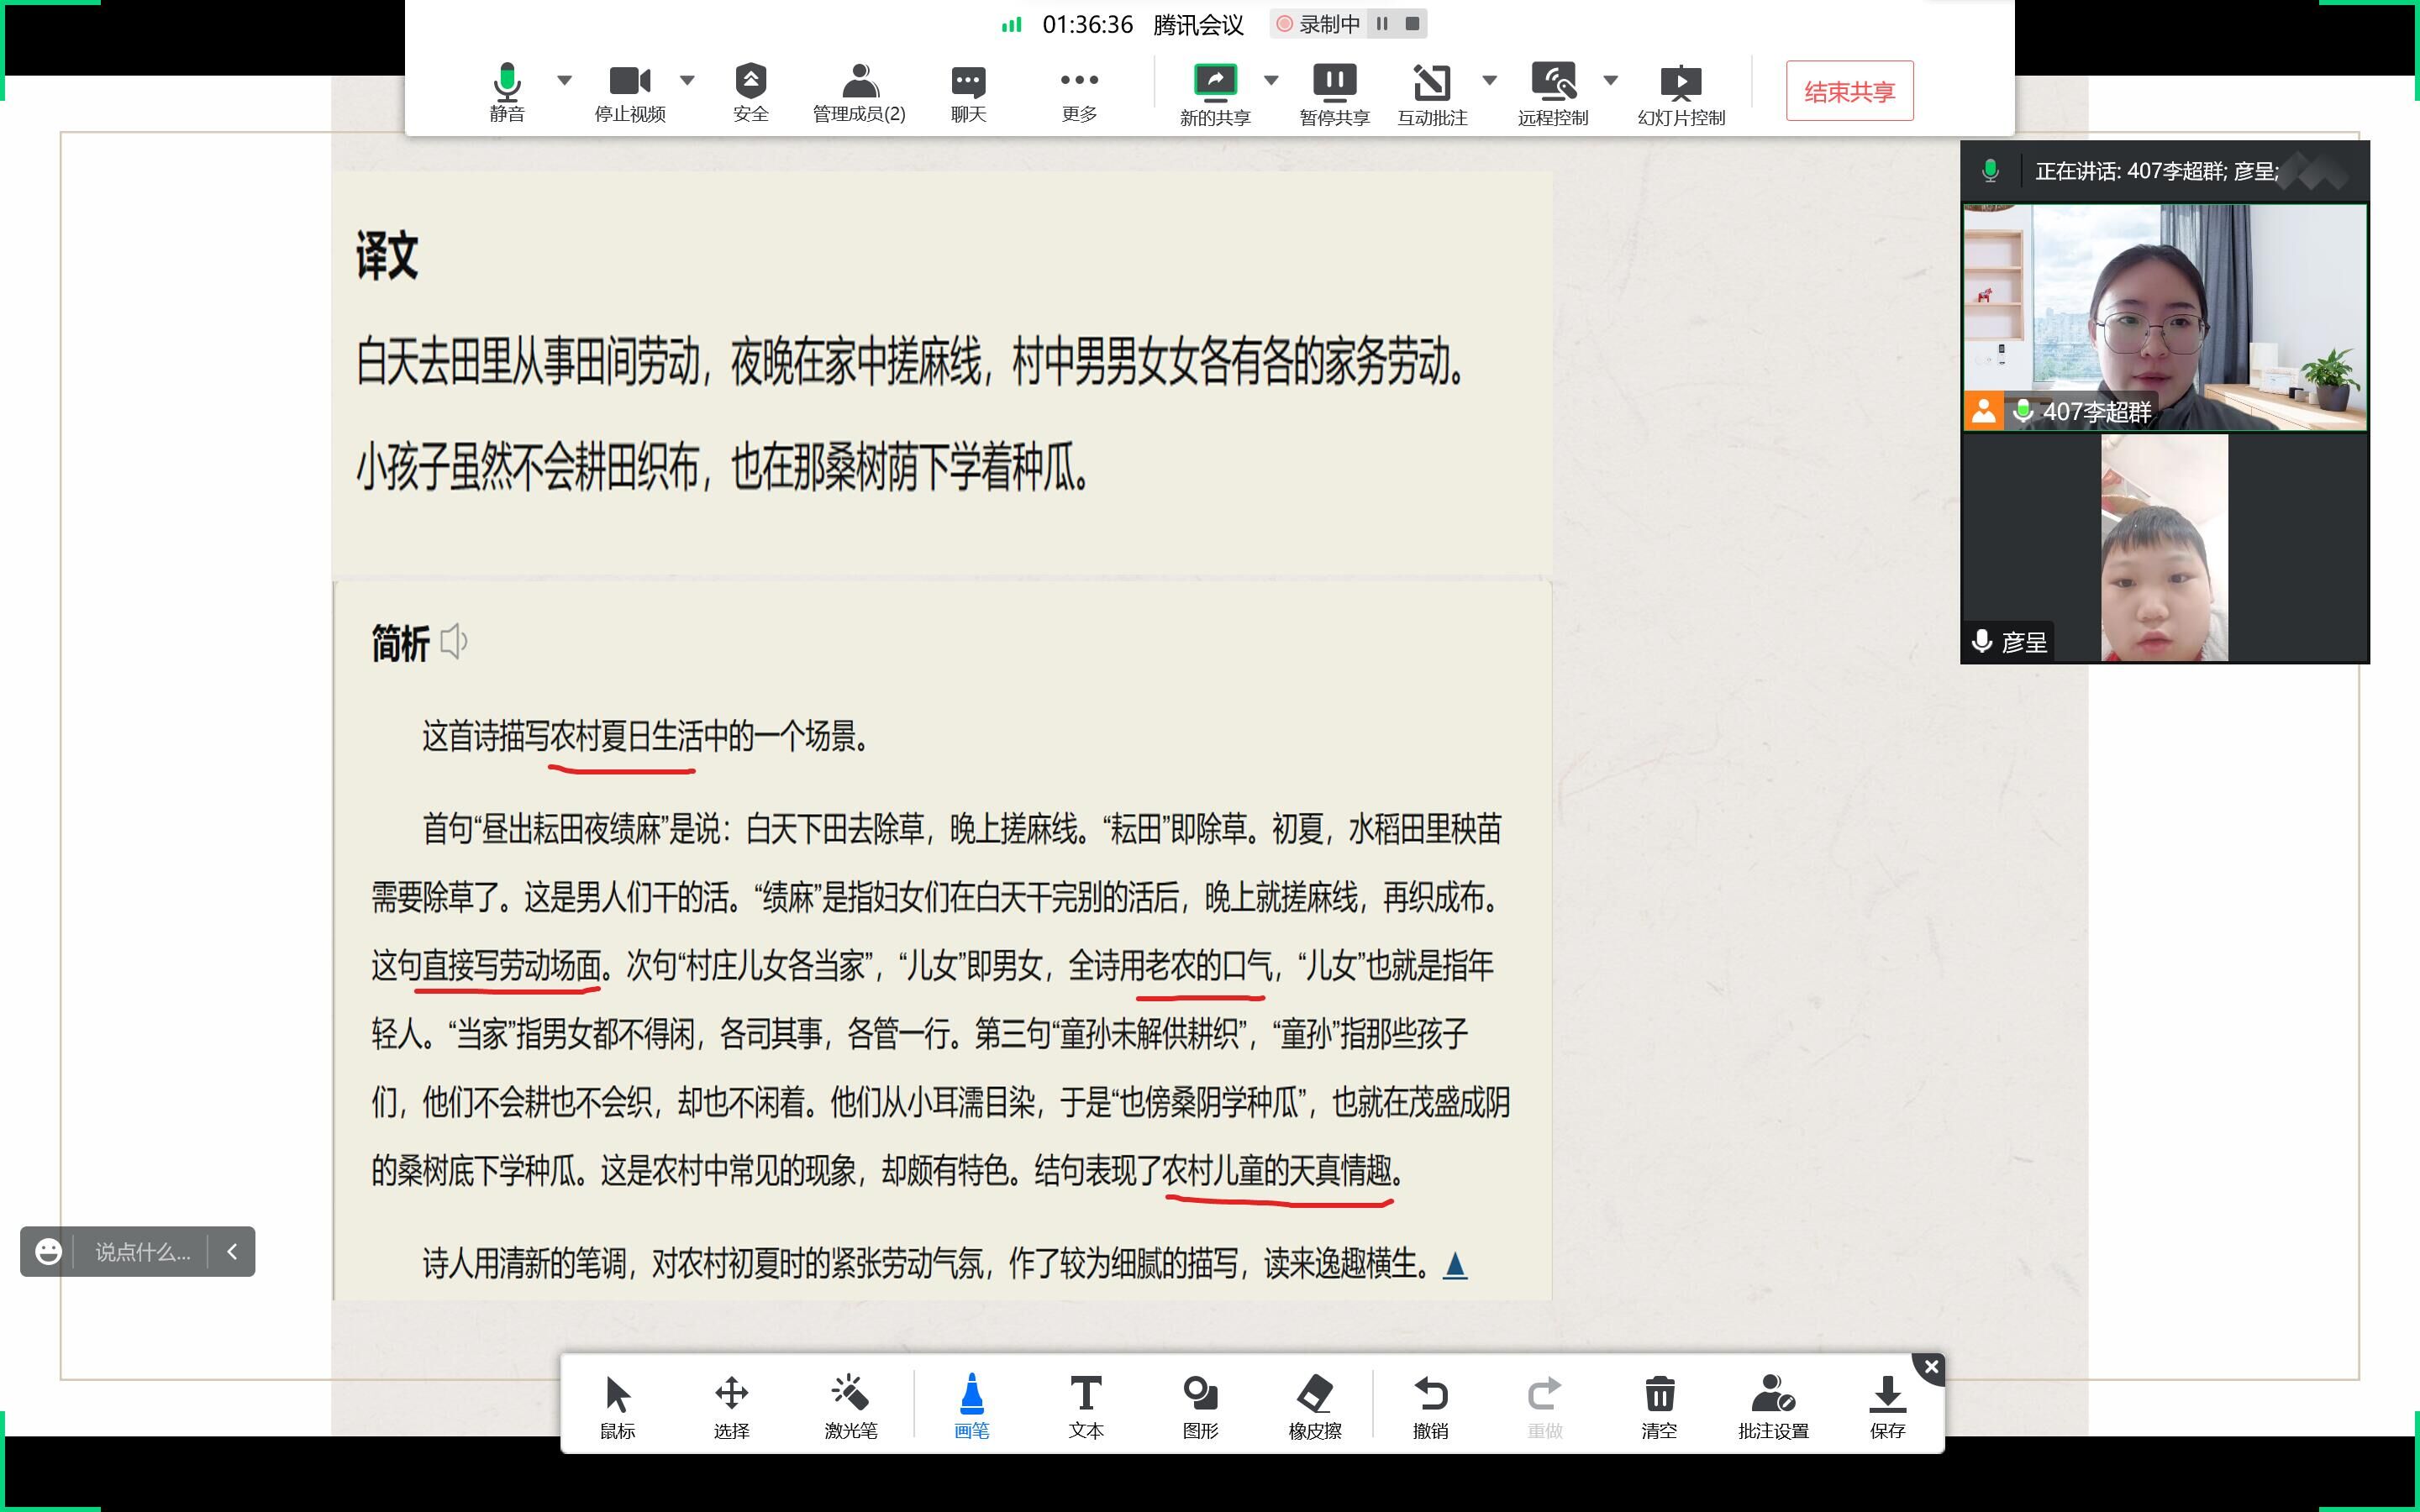Screen dimensions: 2420x1512
Task: Click text 这首诗描写农村夏日生活中的一个场景
Action: click(646, 737)
